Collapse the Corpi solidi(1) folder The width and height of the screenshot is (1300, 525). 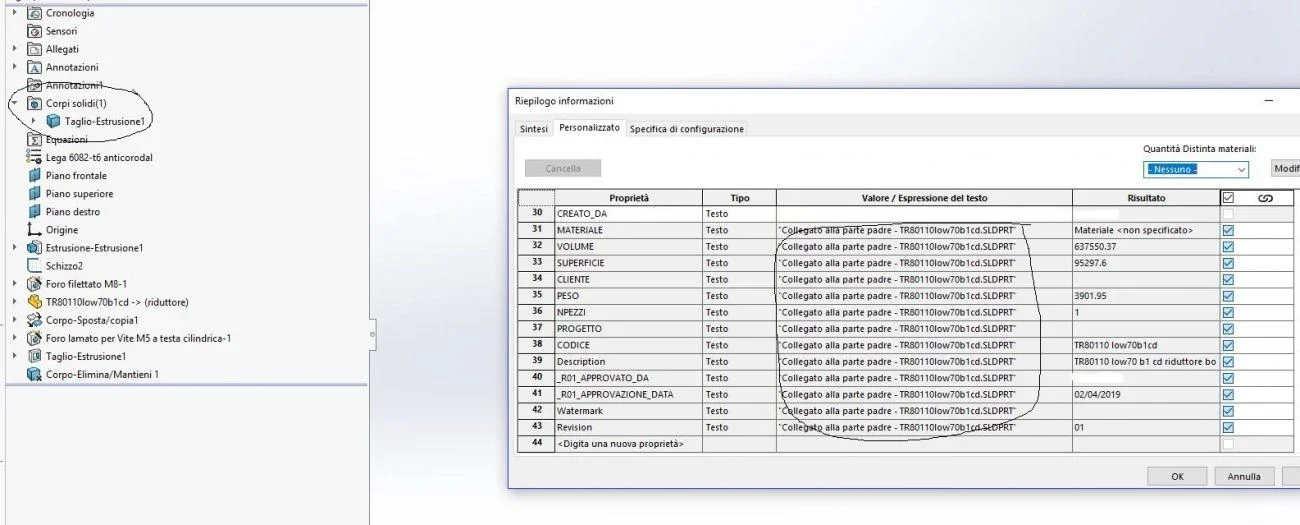click(x=14, y=103)
